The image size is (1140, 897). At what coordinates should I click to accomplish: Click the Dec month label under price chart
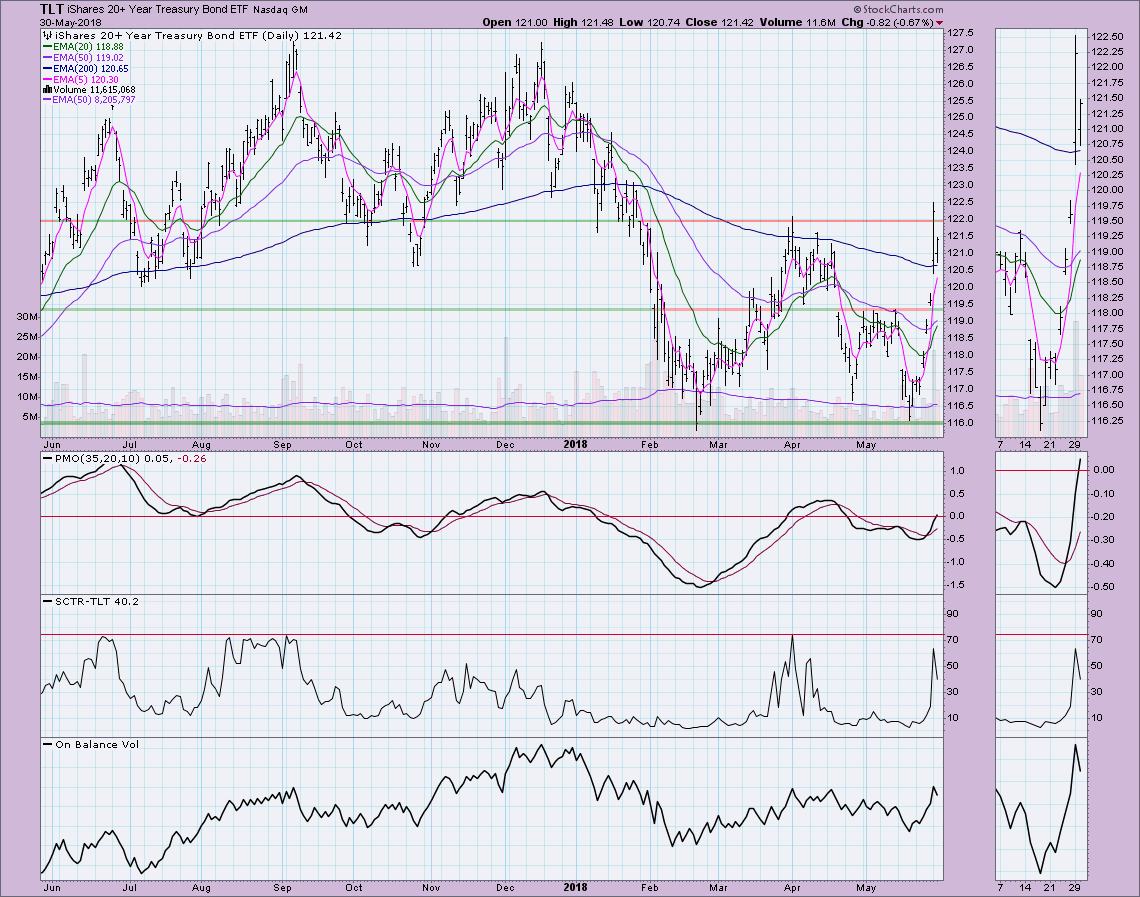pyautogui.click(x=505, y=439)
